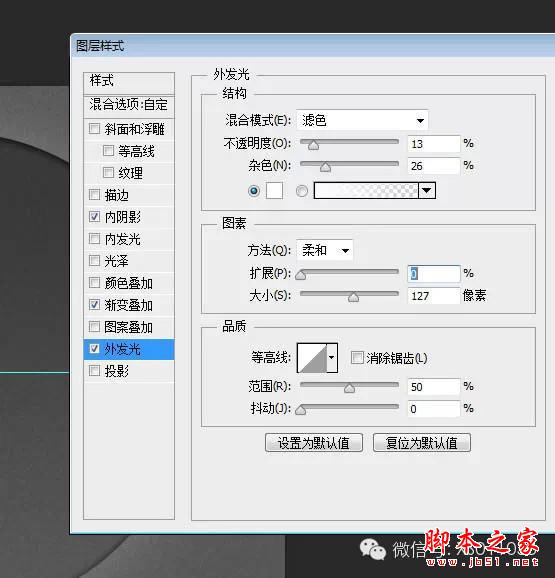Click the 图层样式 dialog title bar

313,46
